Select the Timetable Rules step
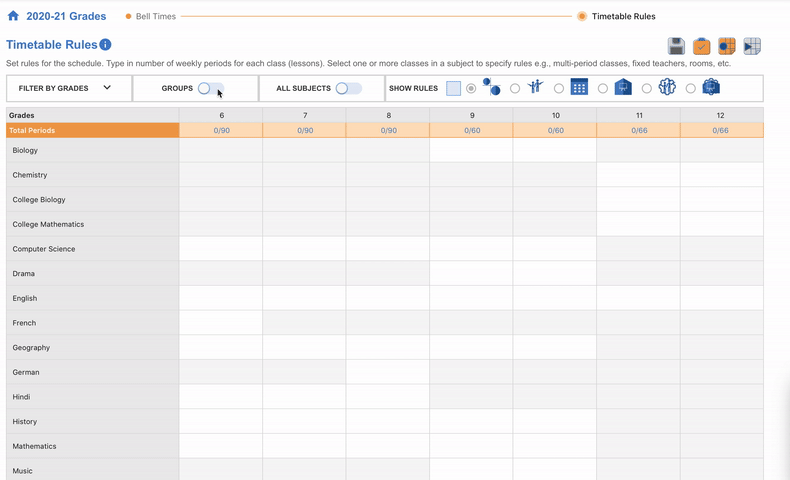790x480 pixels. coord(623,16)
